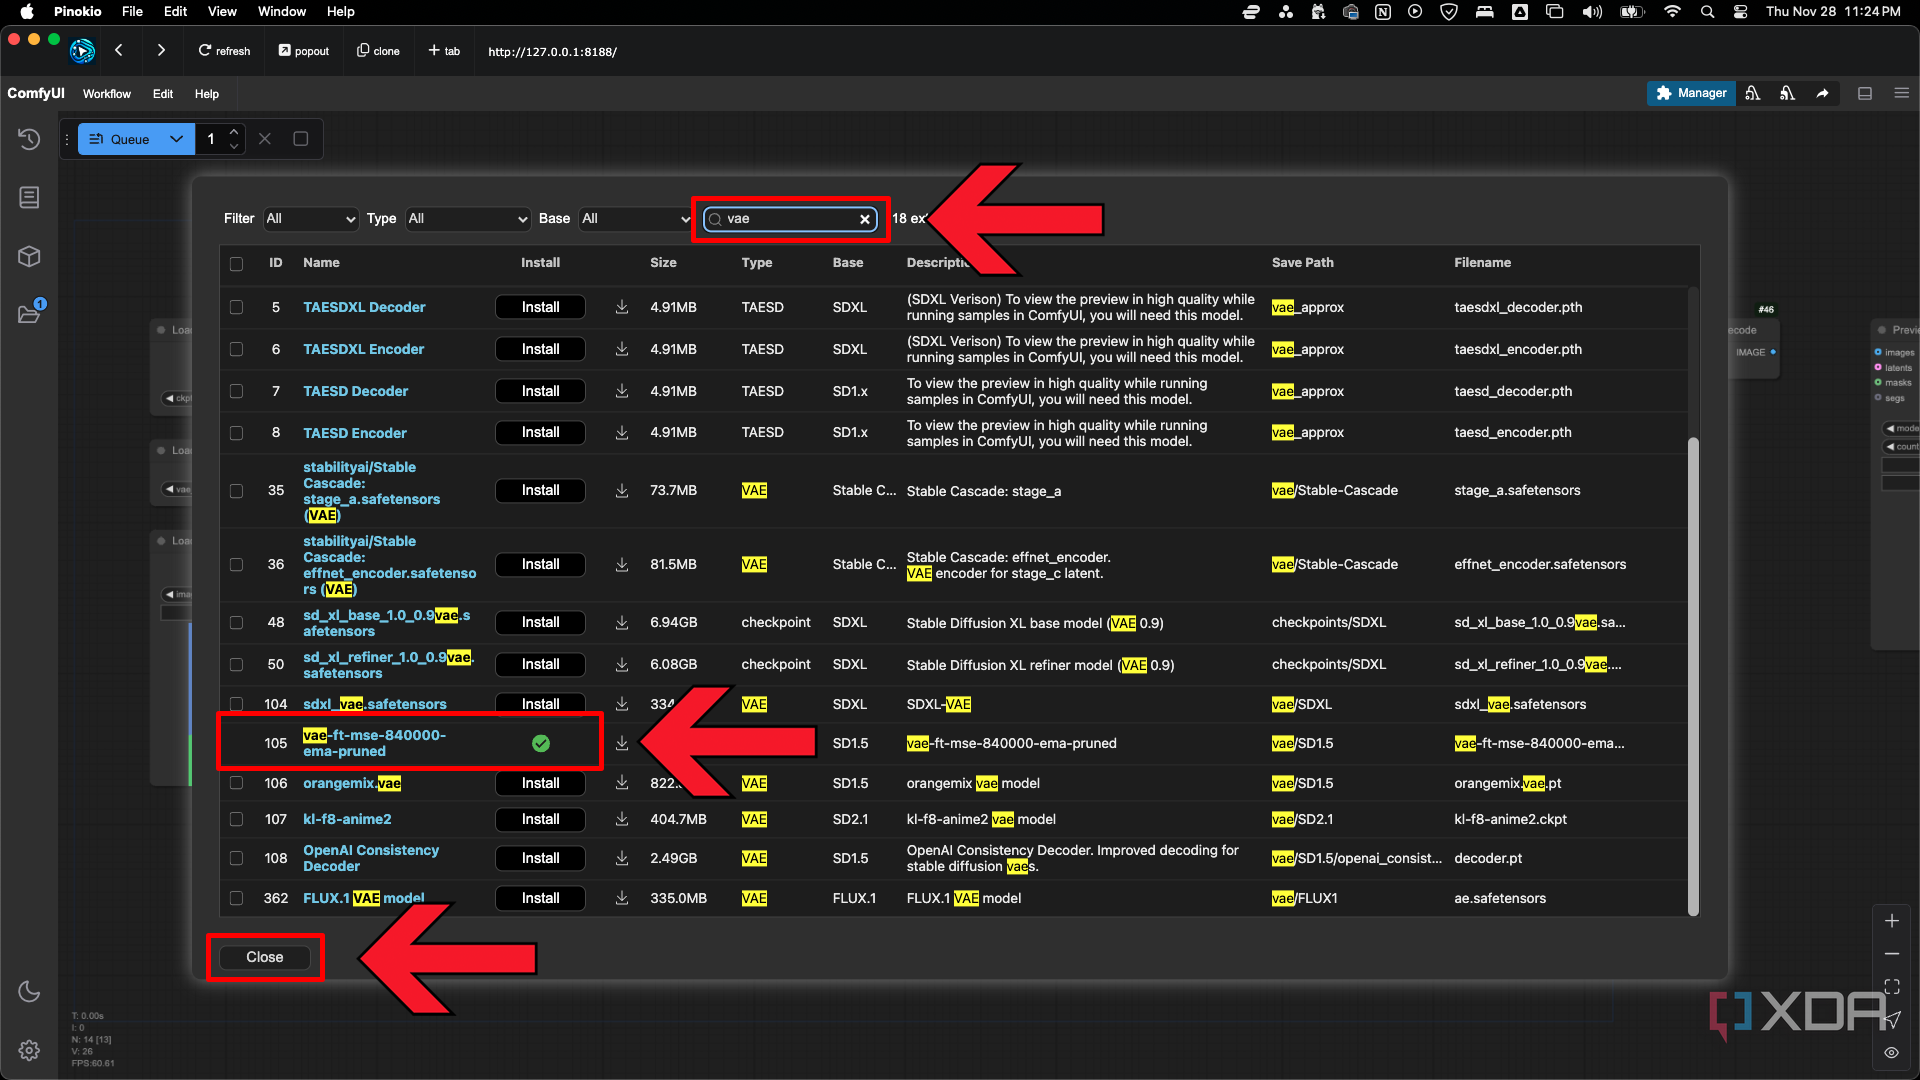Open the workflows folder icon
This screenshot has height=1080, width=1920.
click(x=29, y=314)
